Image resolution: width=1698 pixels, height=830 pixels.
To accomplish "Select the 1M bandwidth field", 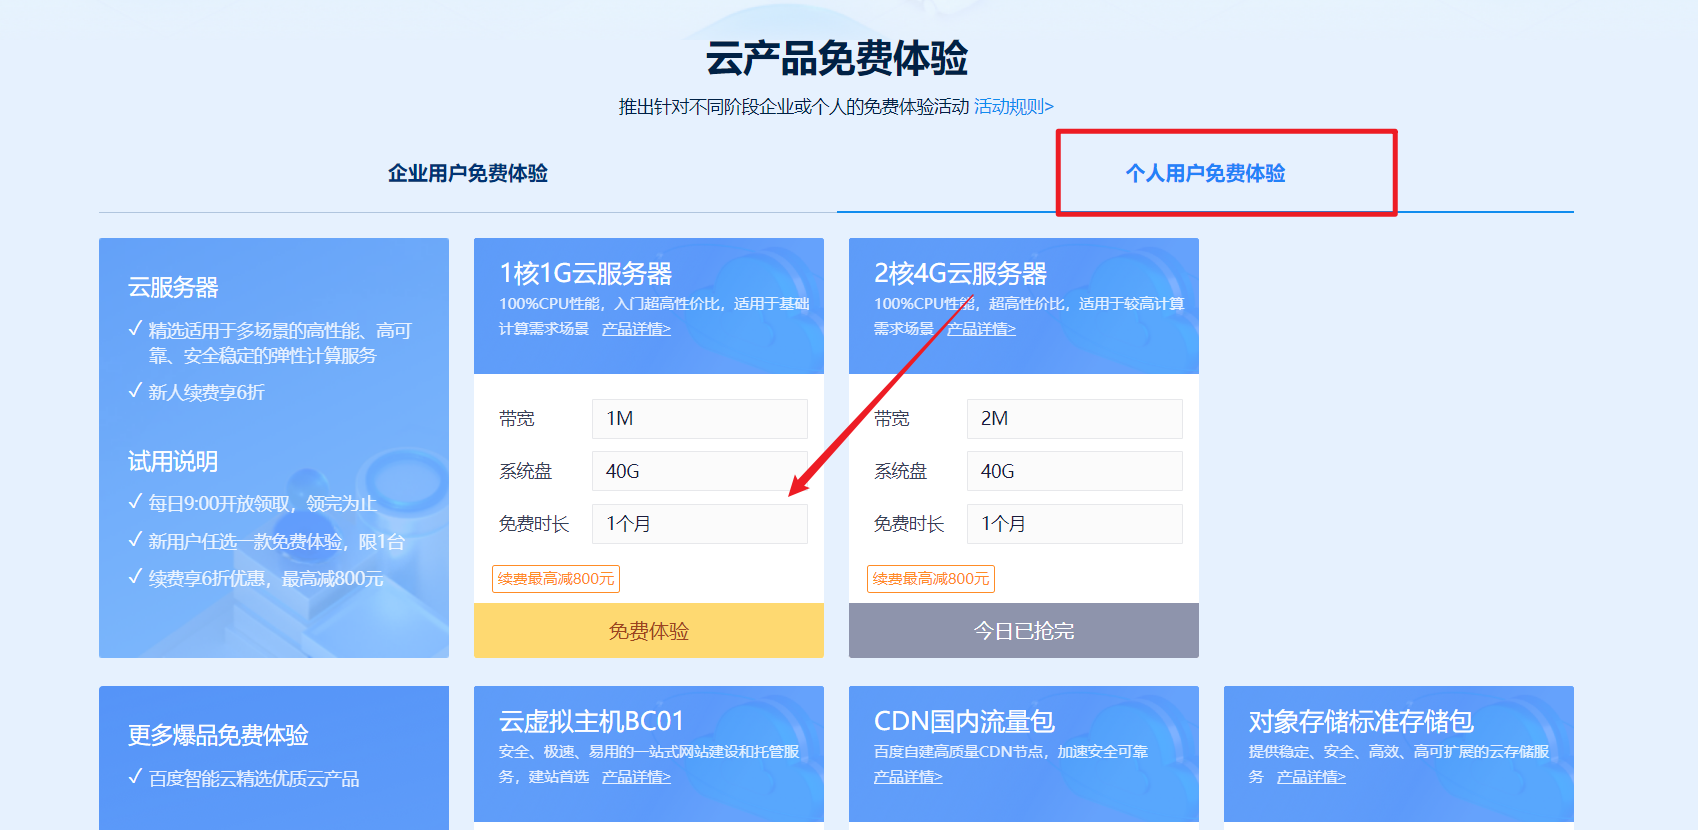I will [700, 419].
